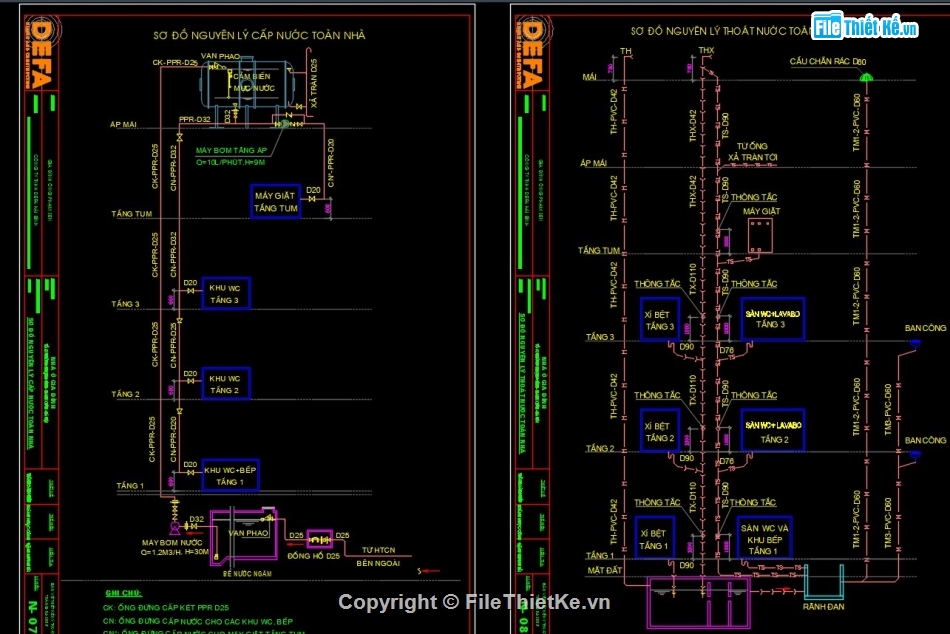Screen dimensions: 950x634
Task: Click the SƠ ĐỒ NGUYÊN LÝ CẤP NƯỚC title
Action: point(258,35)
